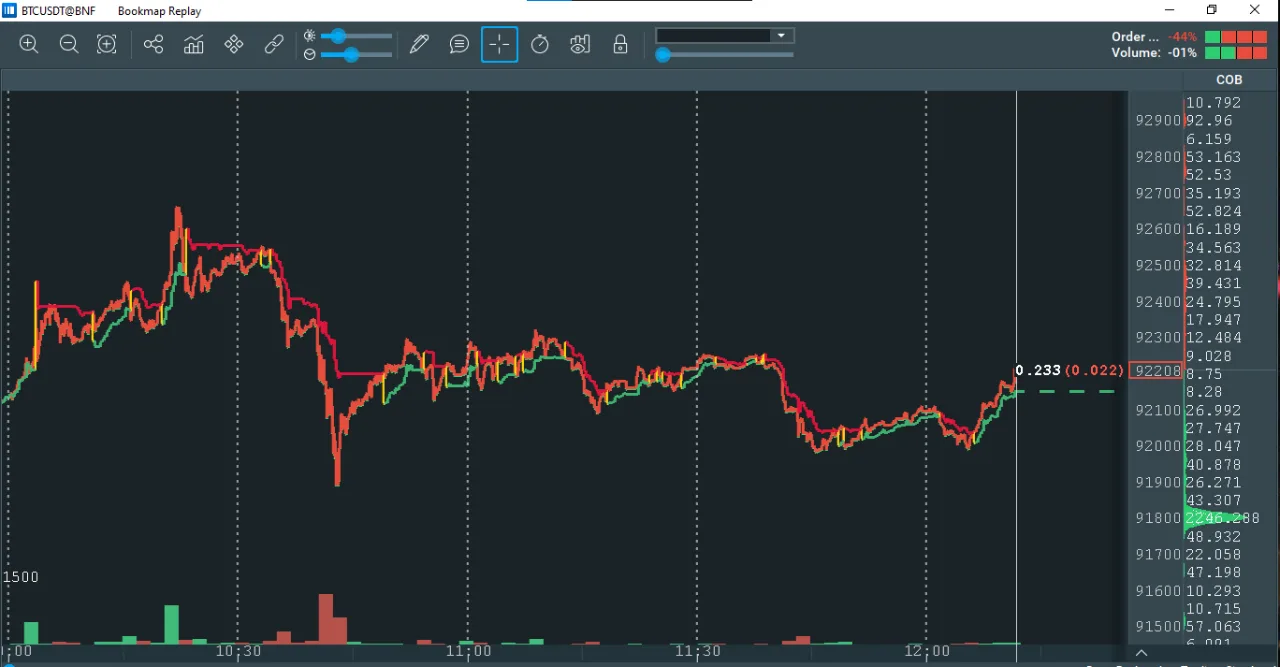Click the 57.063 order book value

(1213, 627)
